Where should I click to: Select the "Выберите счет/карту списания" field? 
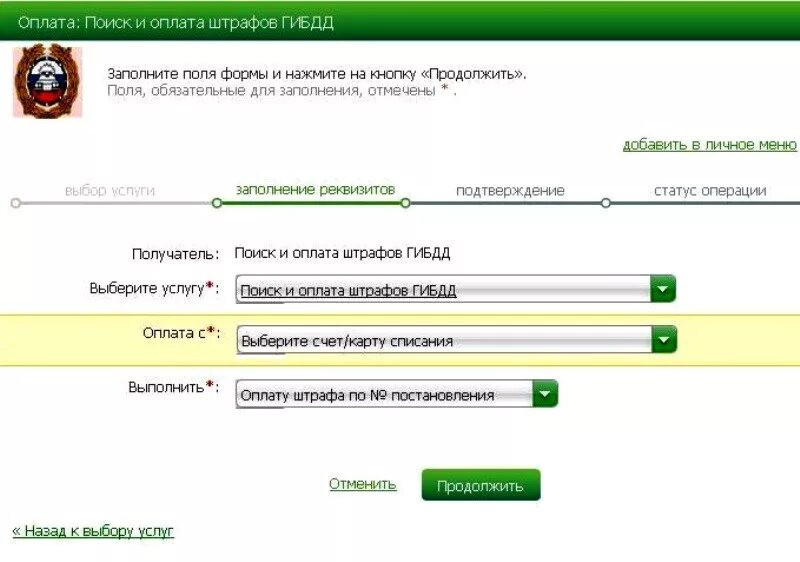pyautogui.click(x=457, y=340)
